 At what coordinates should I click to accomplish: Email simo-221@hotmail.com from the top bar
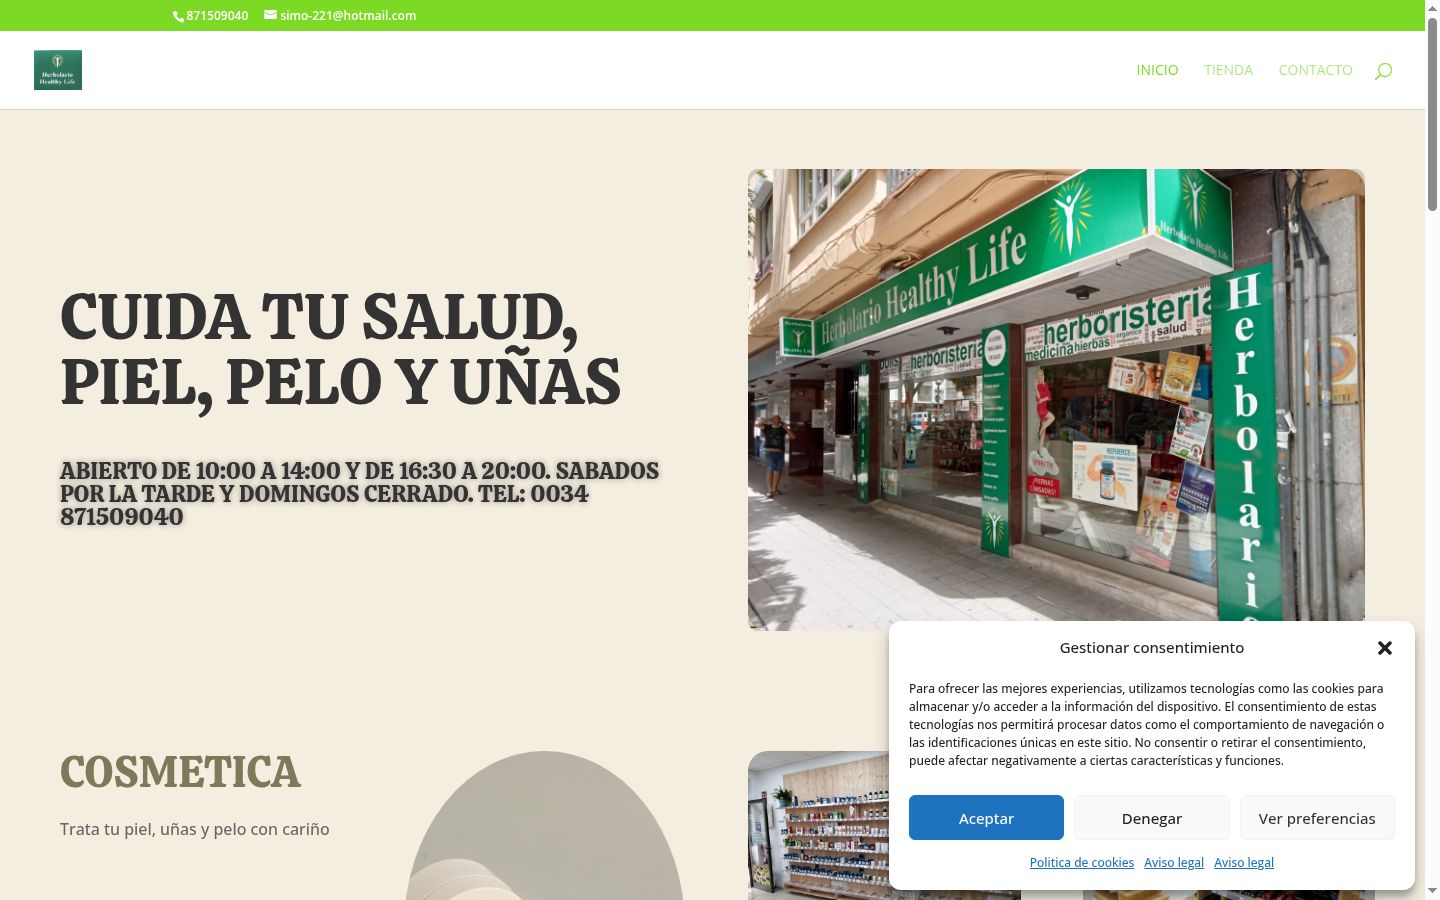pos(340,15)
